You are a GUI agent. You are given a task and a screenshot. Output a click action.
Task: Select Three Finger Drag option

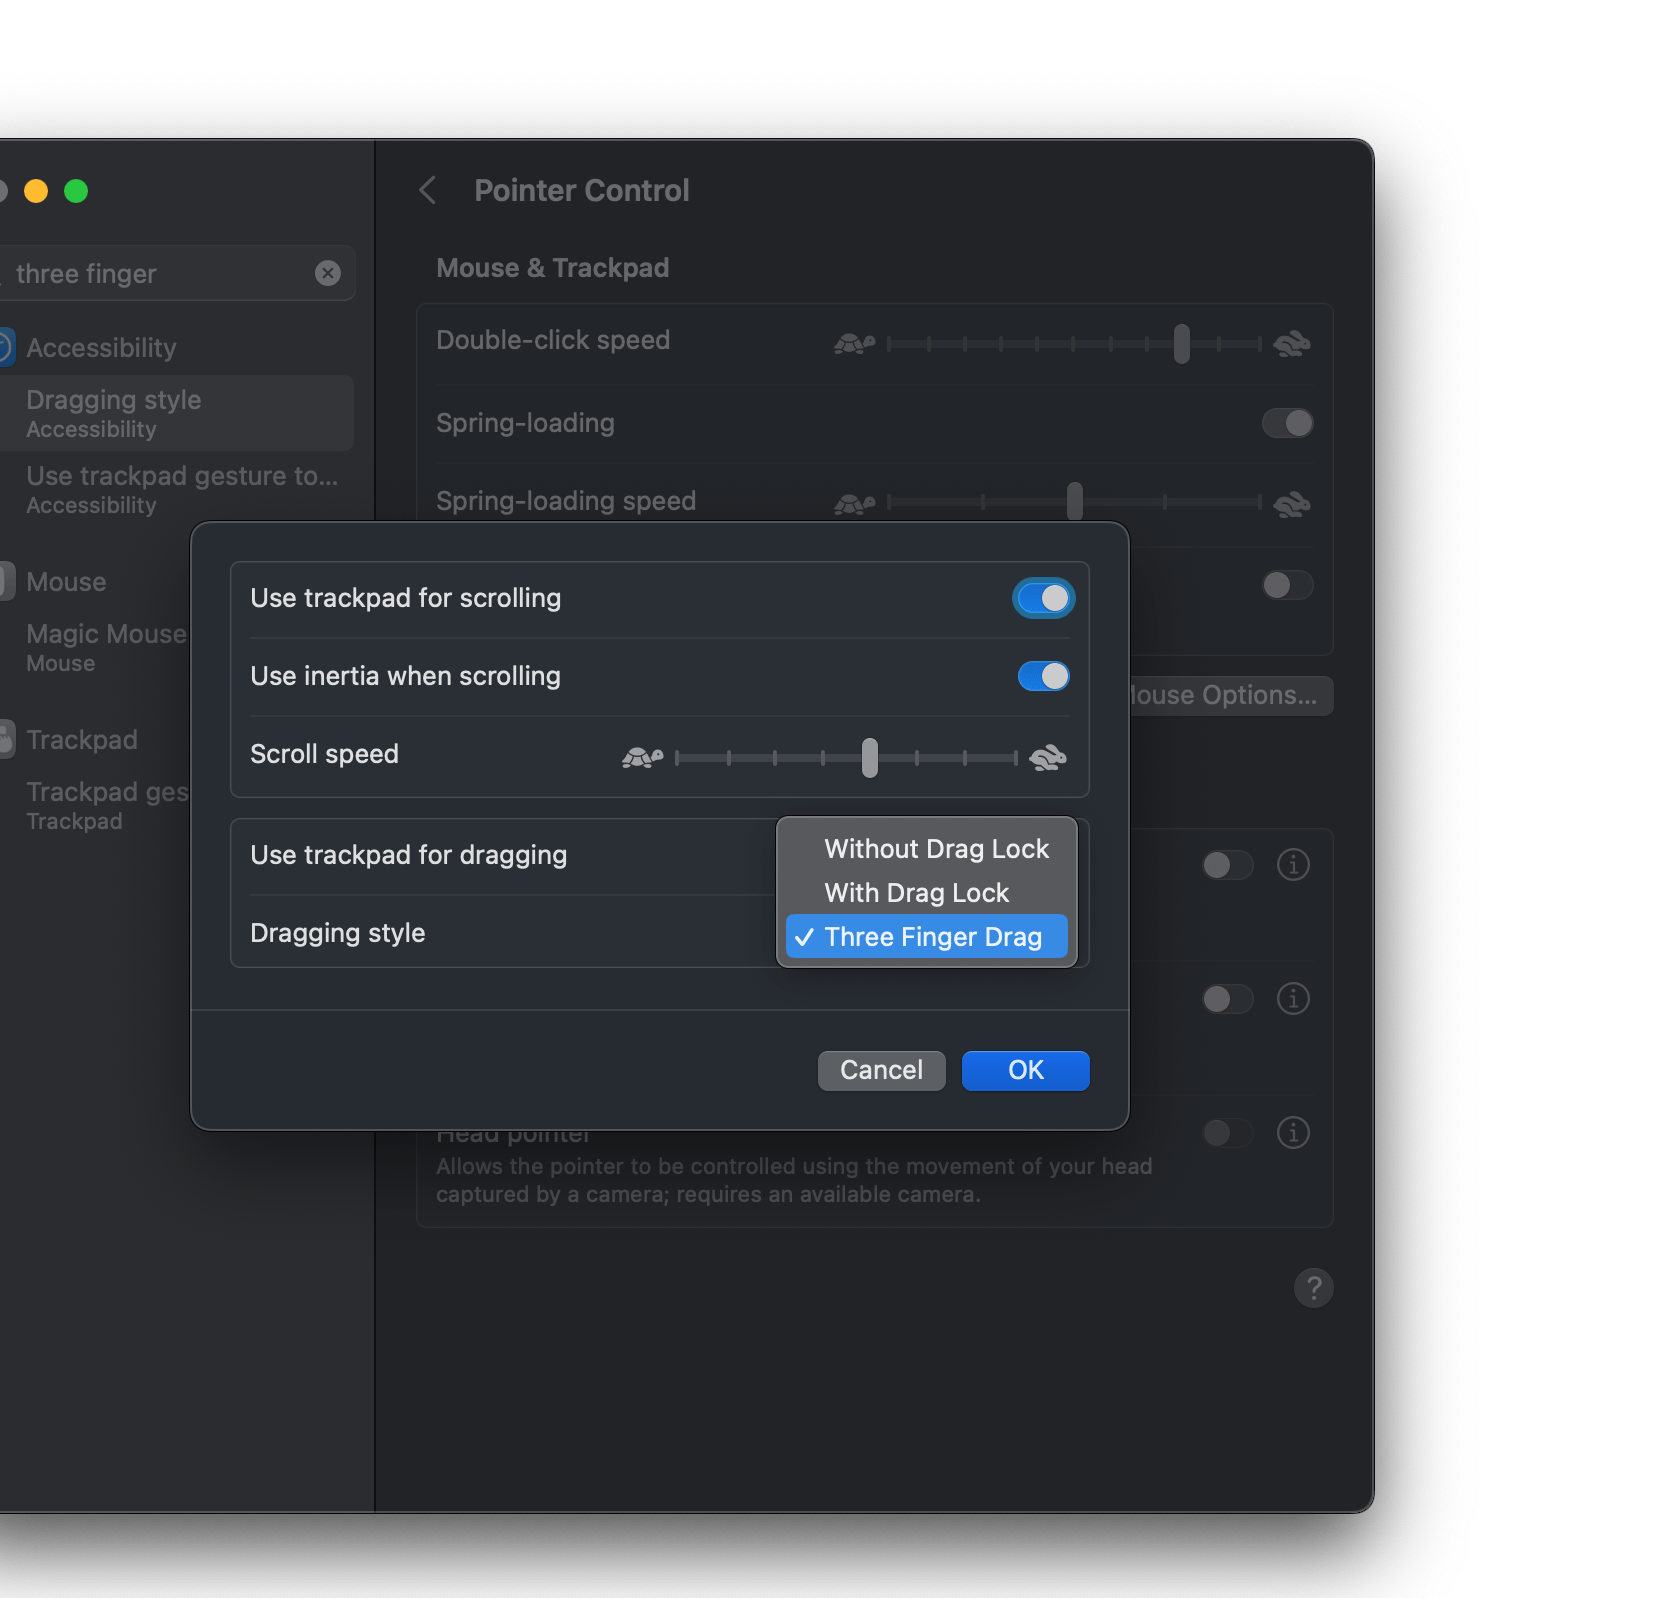932,937
